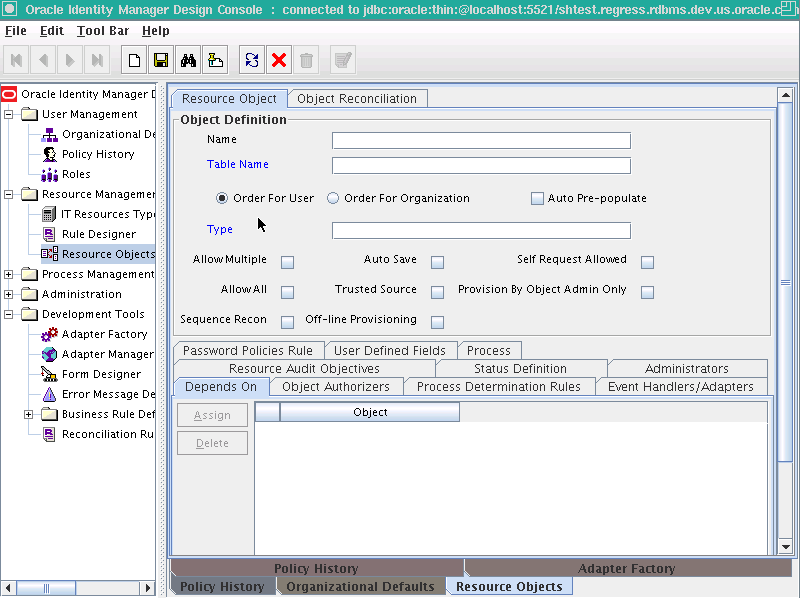The height and width of the screenshot is (598, 800).
Task: Expand the Administration folder
Action: click(10, 294)
